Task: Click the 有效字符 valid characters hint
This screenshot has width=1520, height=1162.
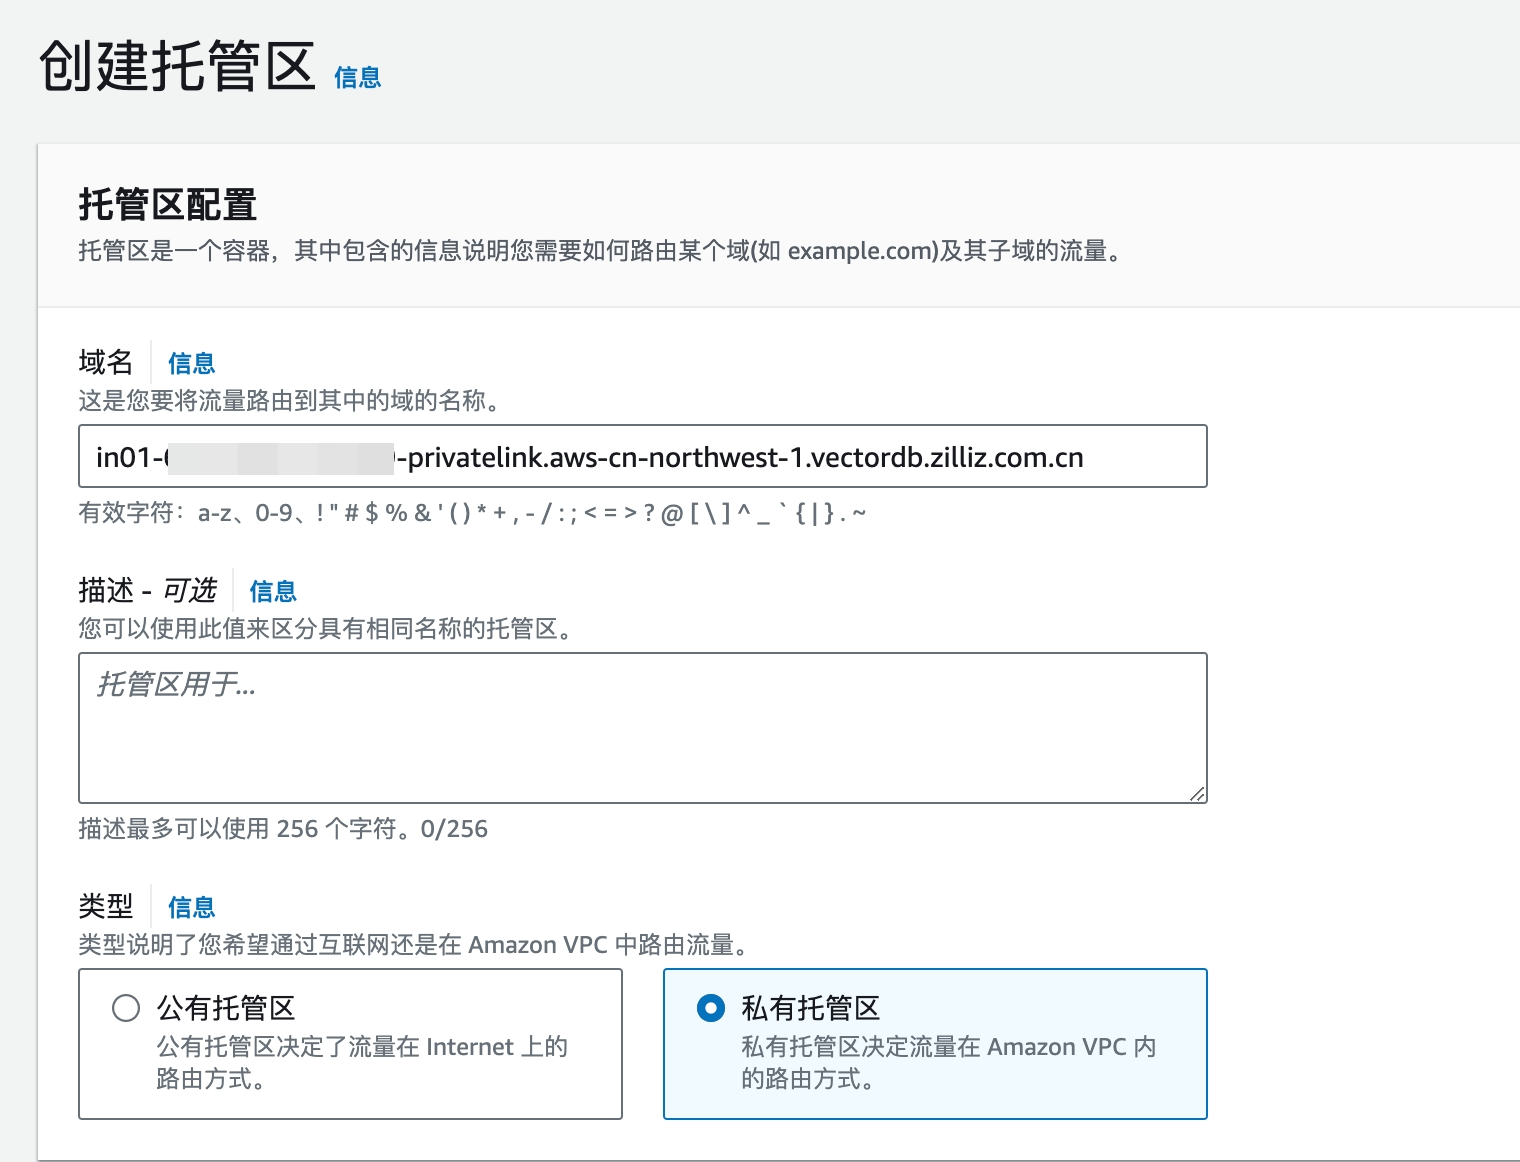Action: coord(472,514)
